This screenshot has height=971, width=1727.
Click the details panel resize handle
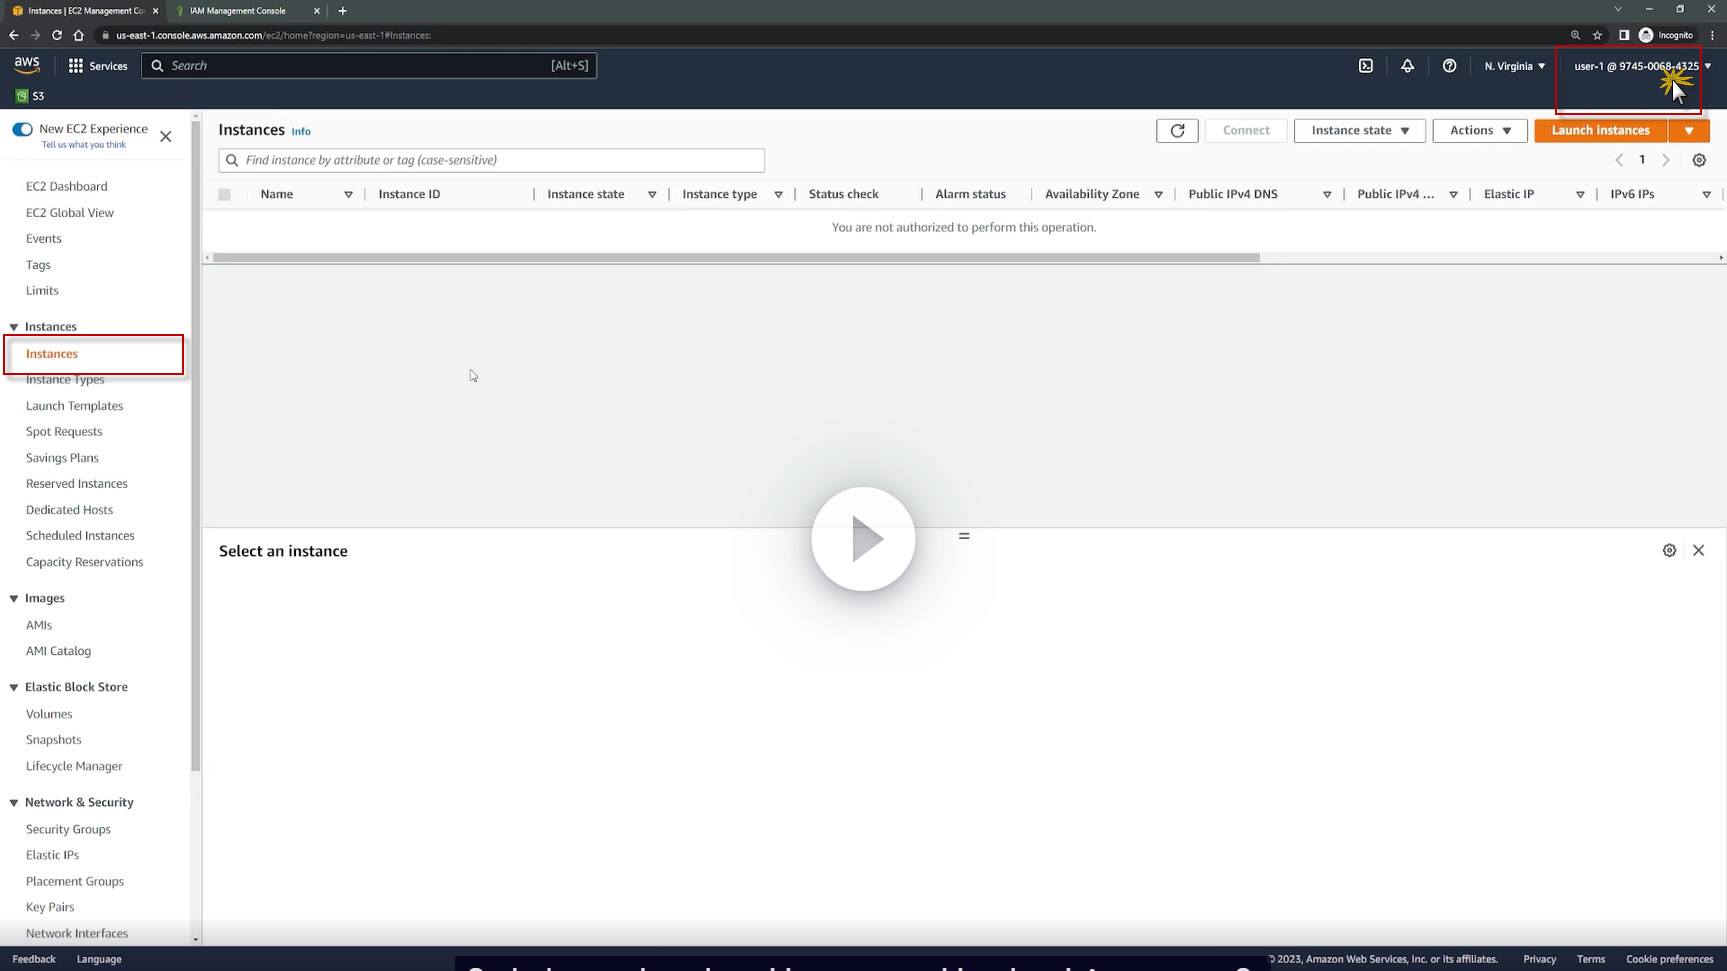click(x=964, y=536)
